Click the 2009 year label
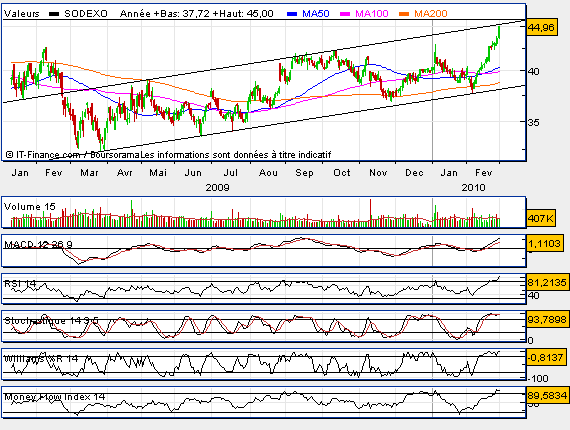 (x=217, y=188)
